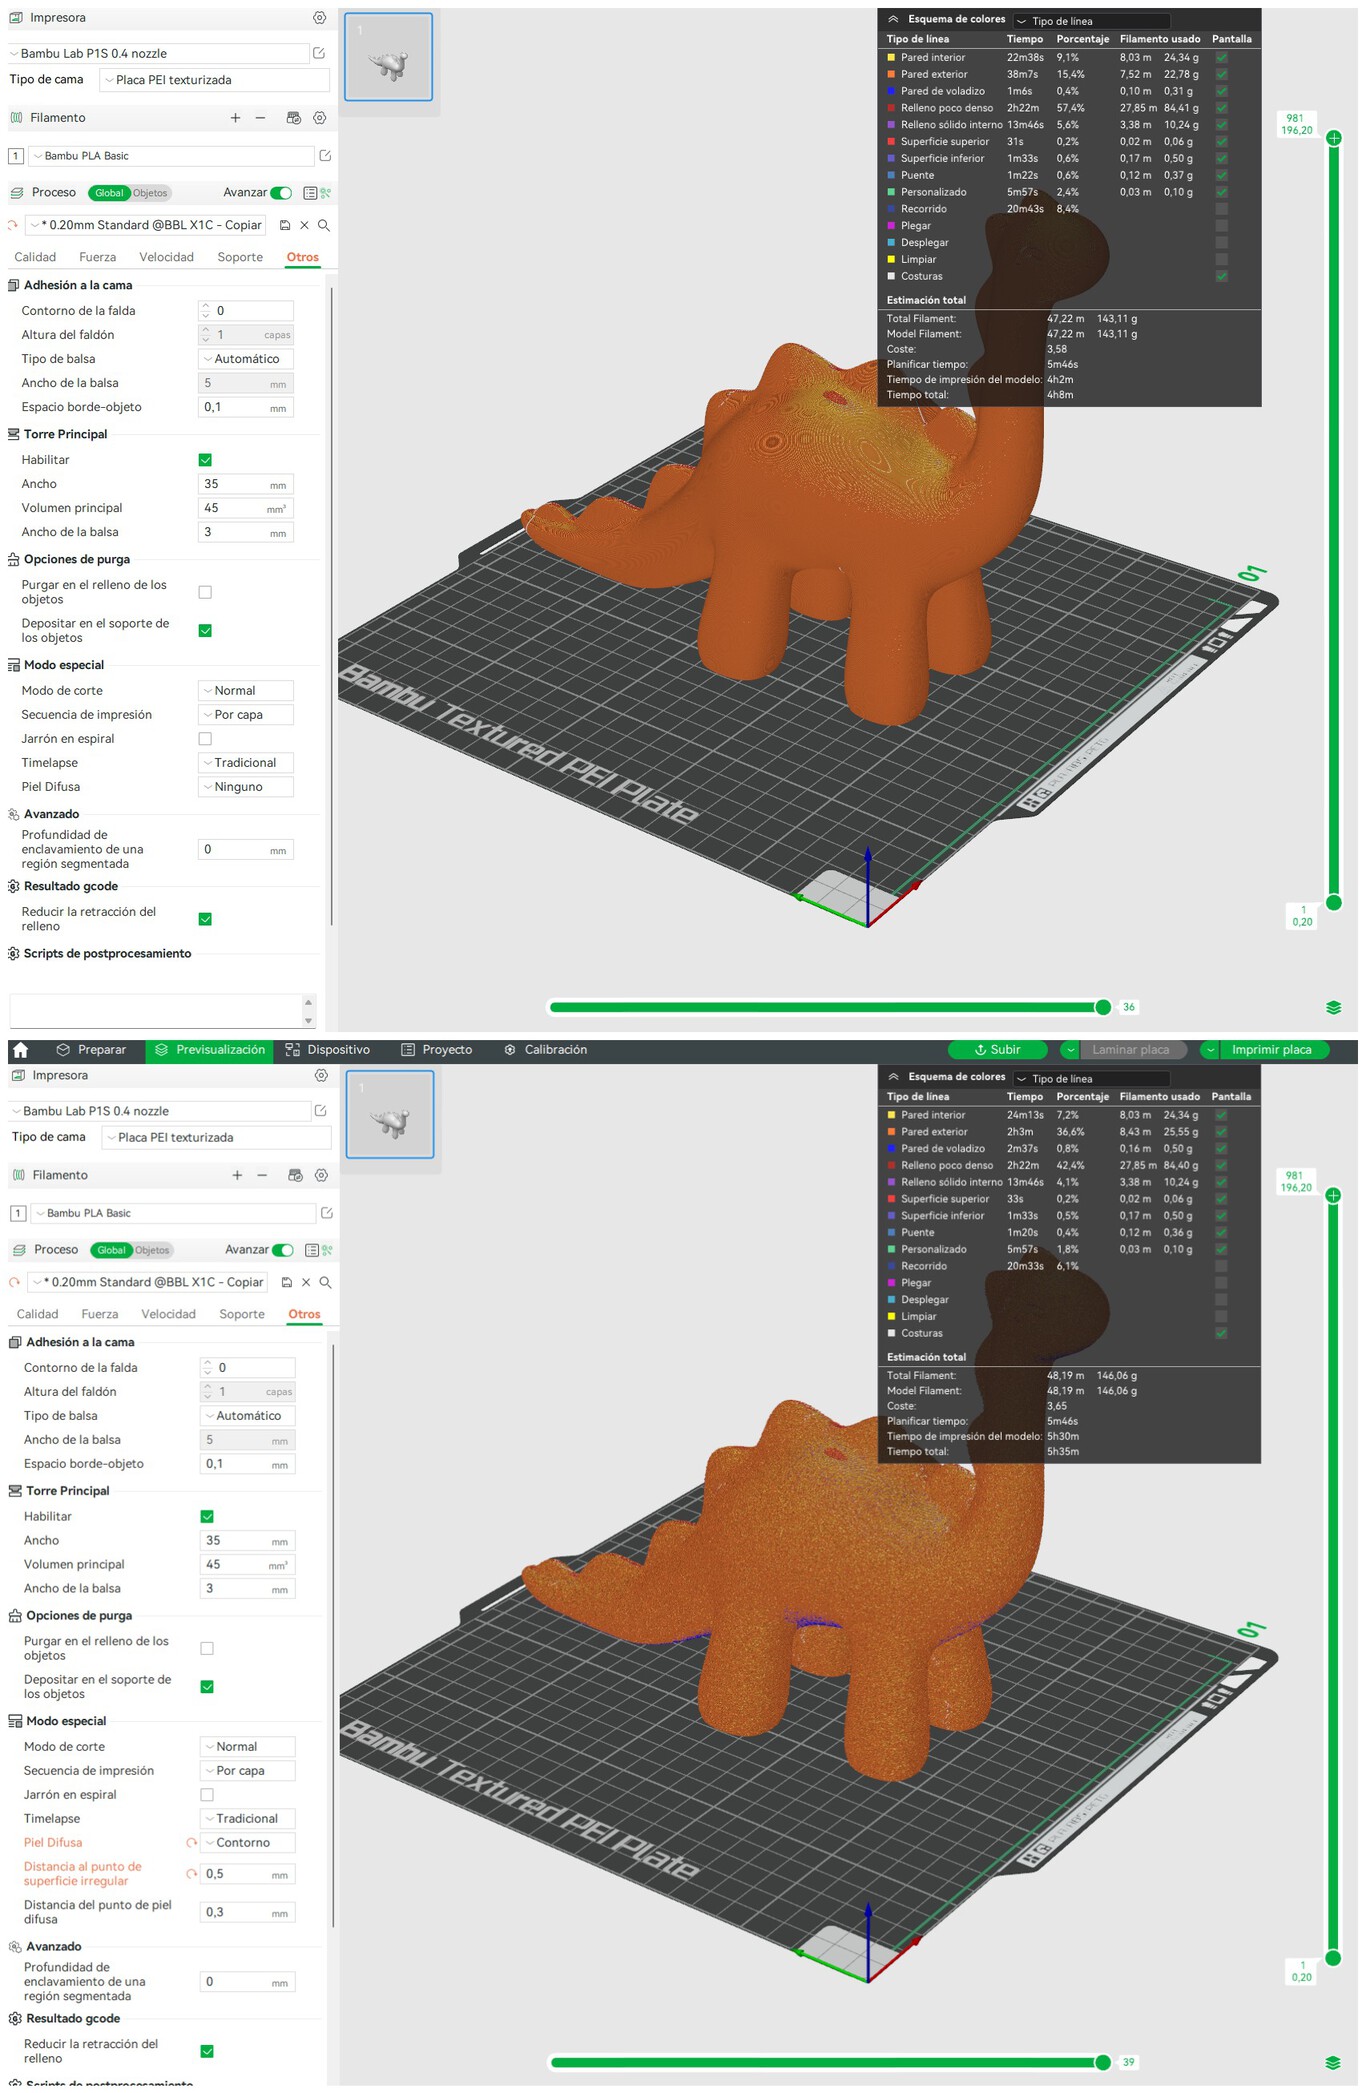
Task: Edit Bambu Lab P1S preset in lower screenshot
Action: (x=321, y=1110)
